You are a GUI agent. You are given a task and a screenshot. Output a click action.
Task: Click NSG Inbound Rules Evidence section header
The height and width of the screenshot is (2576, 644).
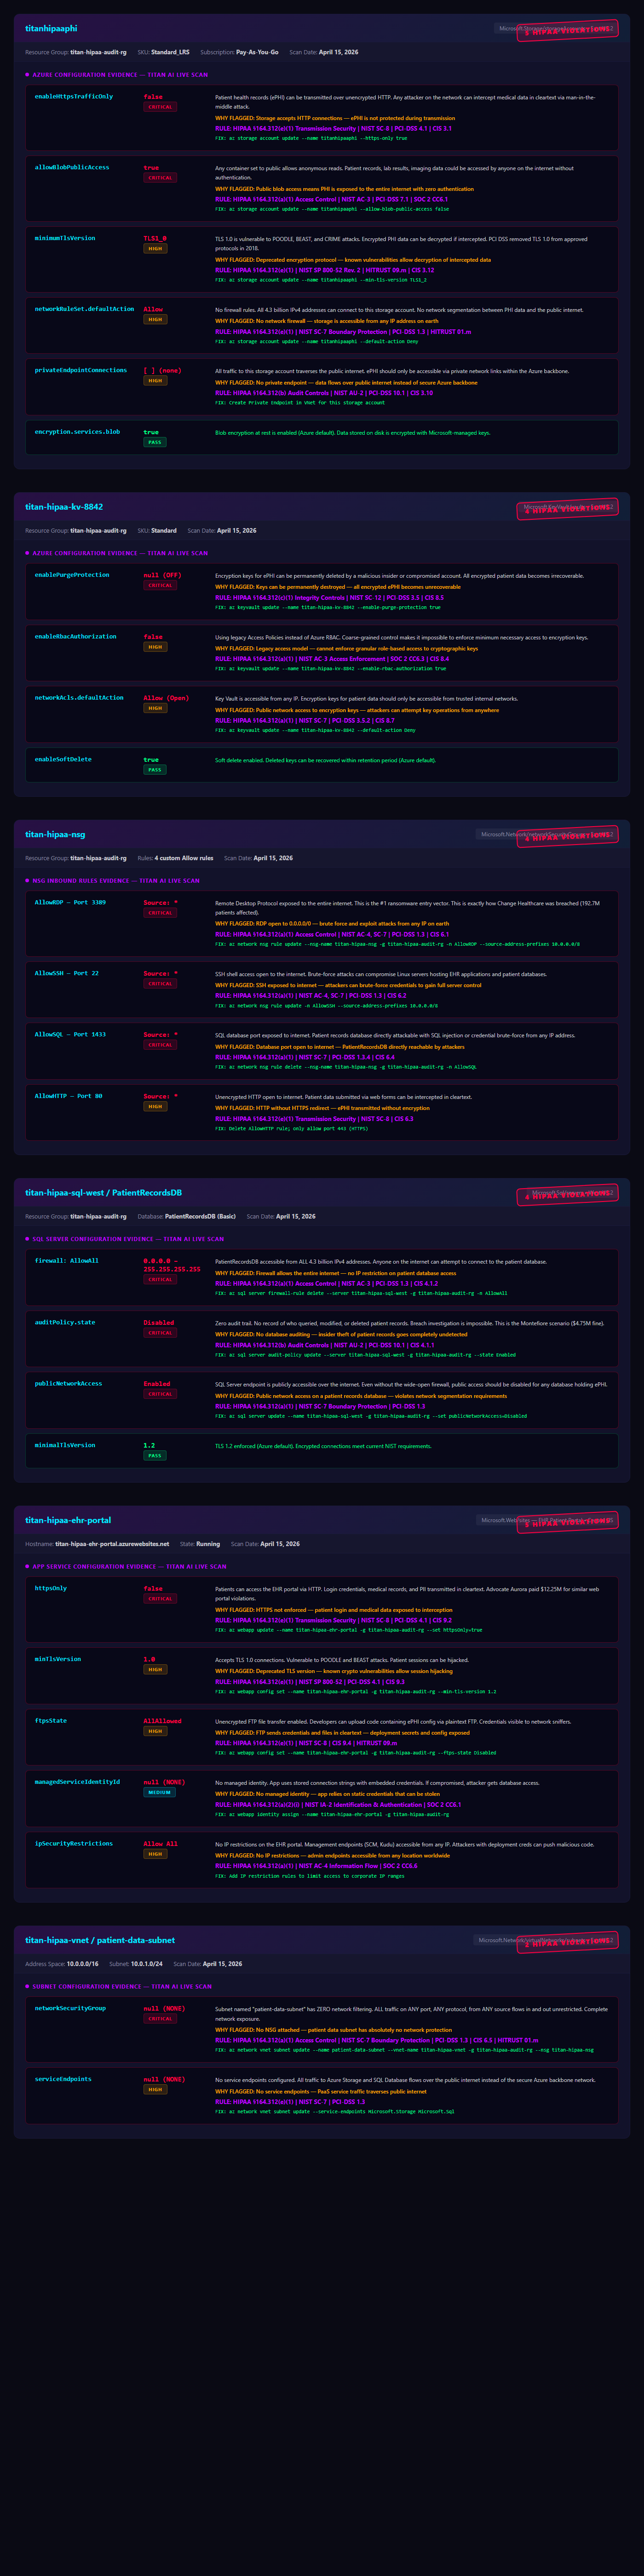(x=115, y=881)
